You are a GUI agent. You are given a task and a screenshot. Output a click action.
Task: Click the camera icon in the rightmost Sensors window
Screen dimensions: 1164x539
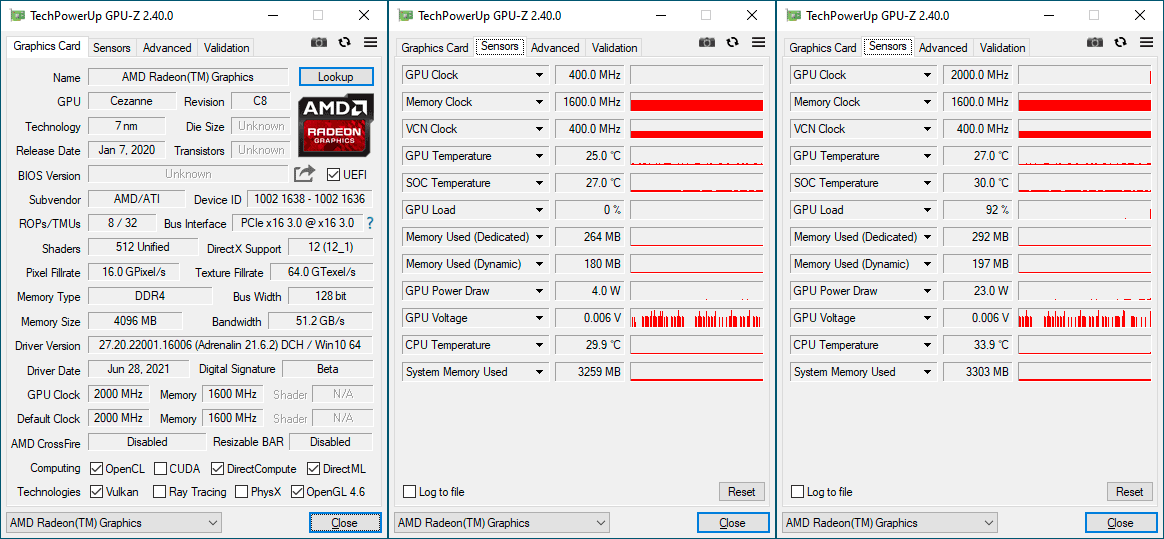click(x=1095, y=43)
